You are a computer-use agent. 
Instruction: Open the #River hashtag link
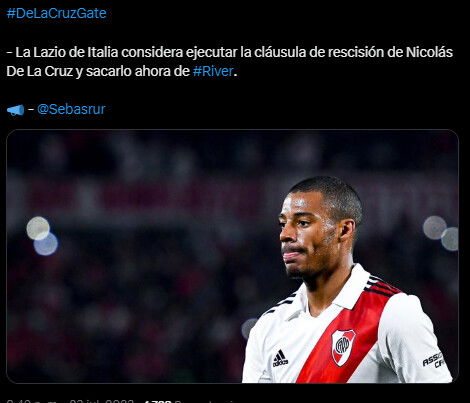pos(213,71)
